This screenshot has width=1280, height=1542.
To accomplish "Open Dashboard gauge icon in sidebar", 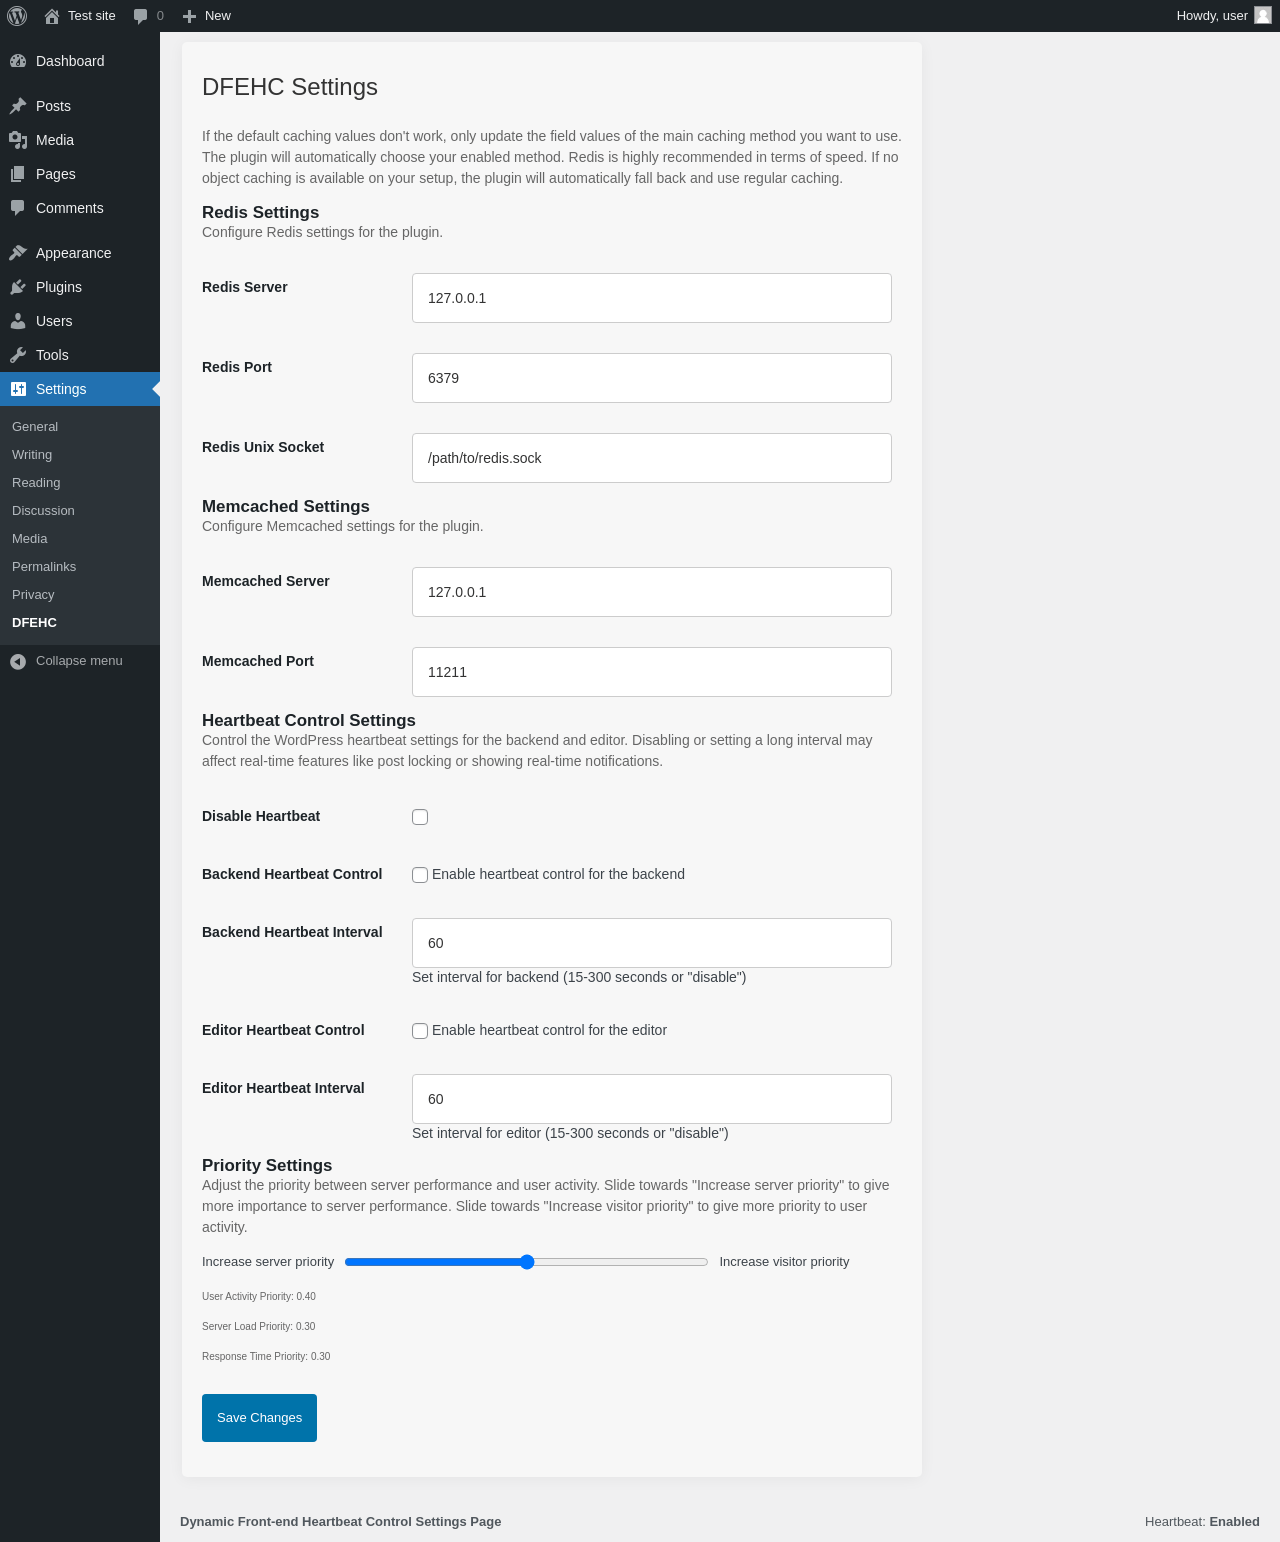I will pyautogui.click(x=18, y=61).
